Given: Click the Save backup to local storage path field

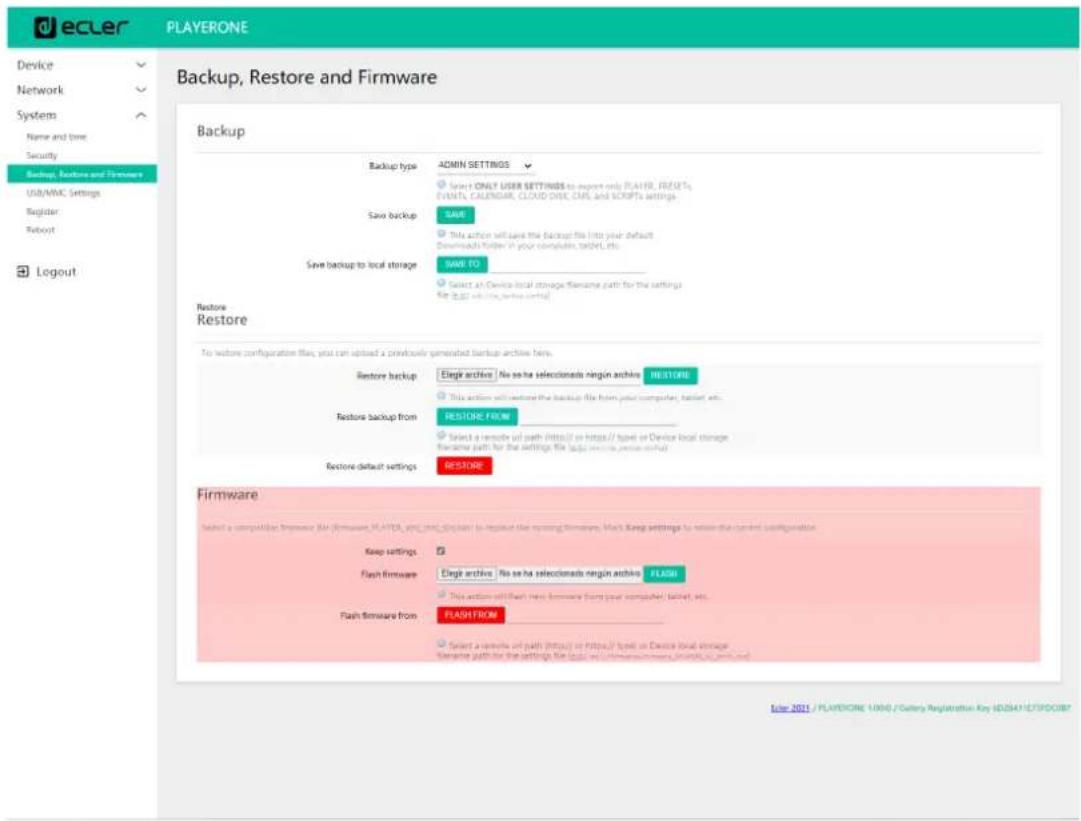Looking at the screenshot, I should [x=566, y=265].
